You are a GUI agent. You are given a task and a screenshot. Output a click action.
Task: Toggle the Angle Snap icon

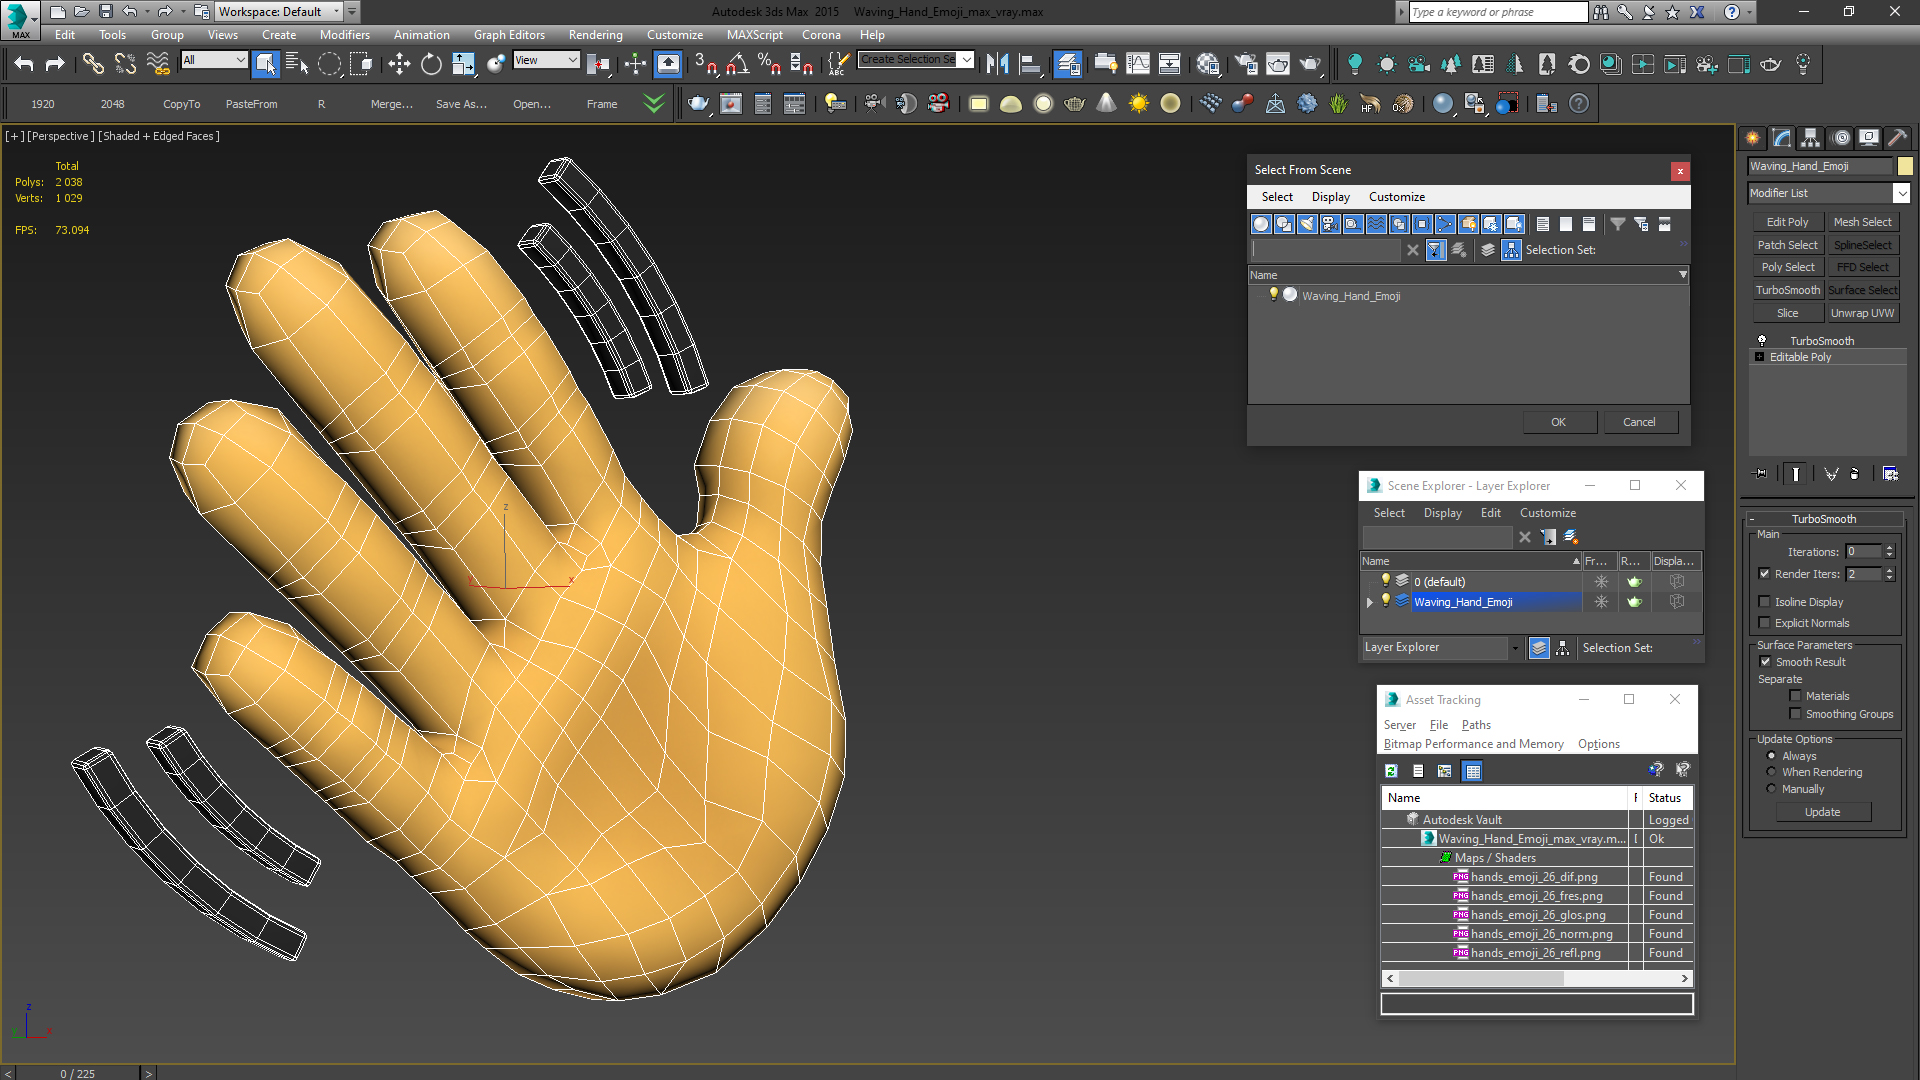pos(738,64)
